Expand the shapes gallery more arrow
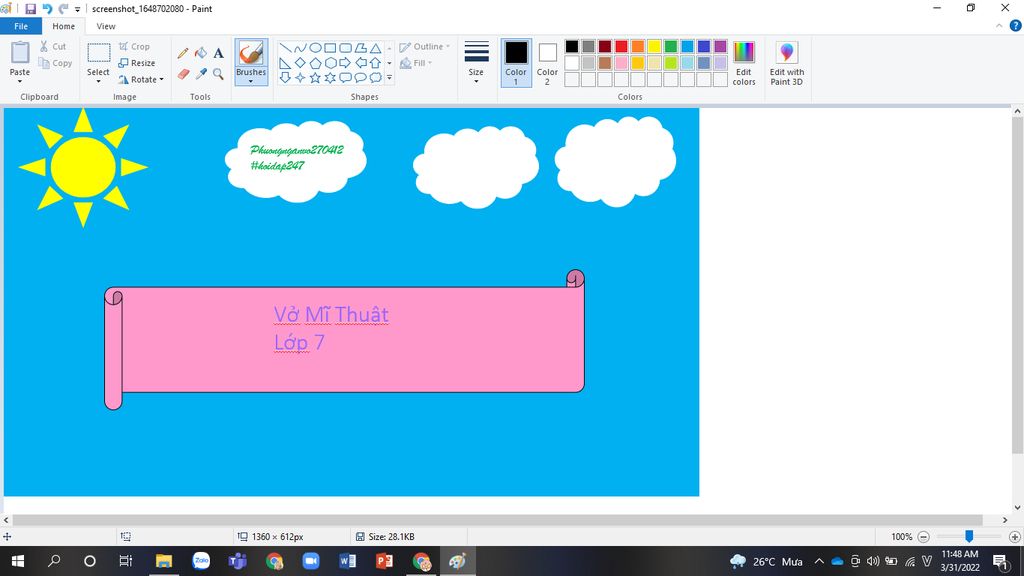The width and height of the screenshot is (1024, 576). tap(389, 78)
